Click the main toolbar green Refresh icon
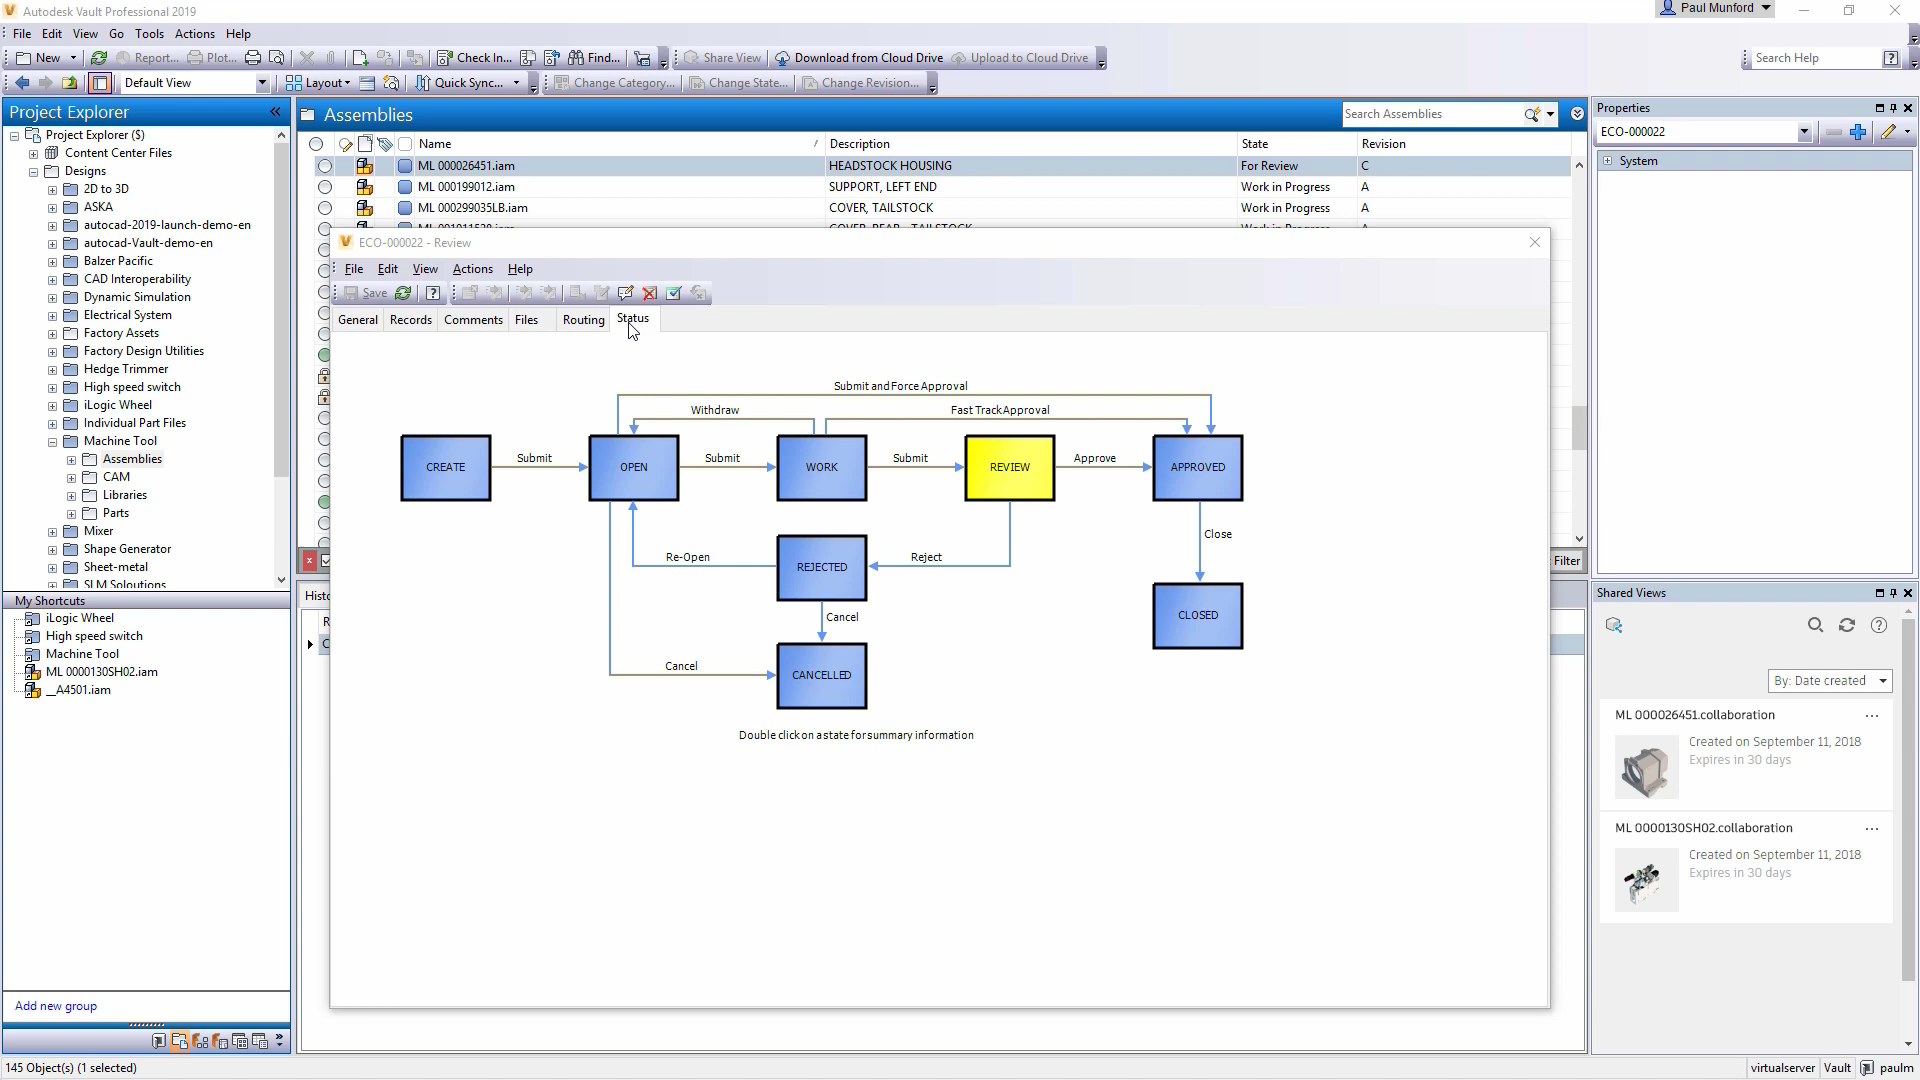 point(99,58)
